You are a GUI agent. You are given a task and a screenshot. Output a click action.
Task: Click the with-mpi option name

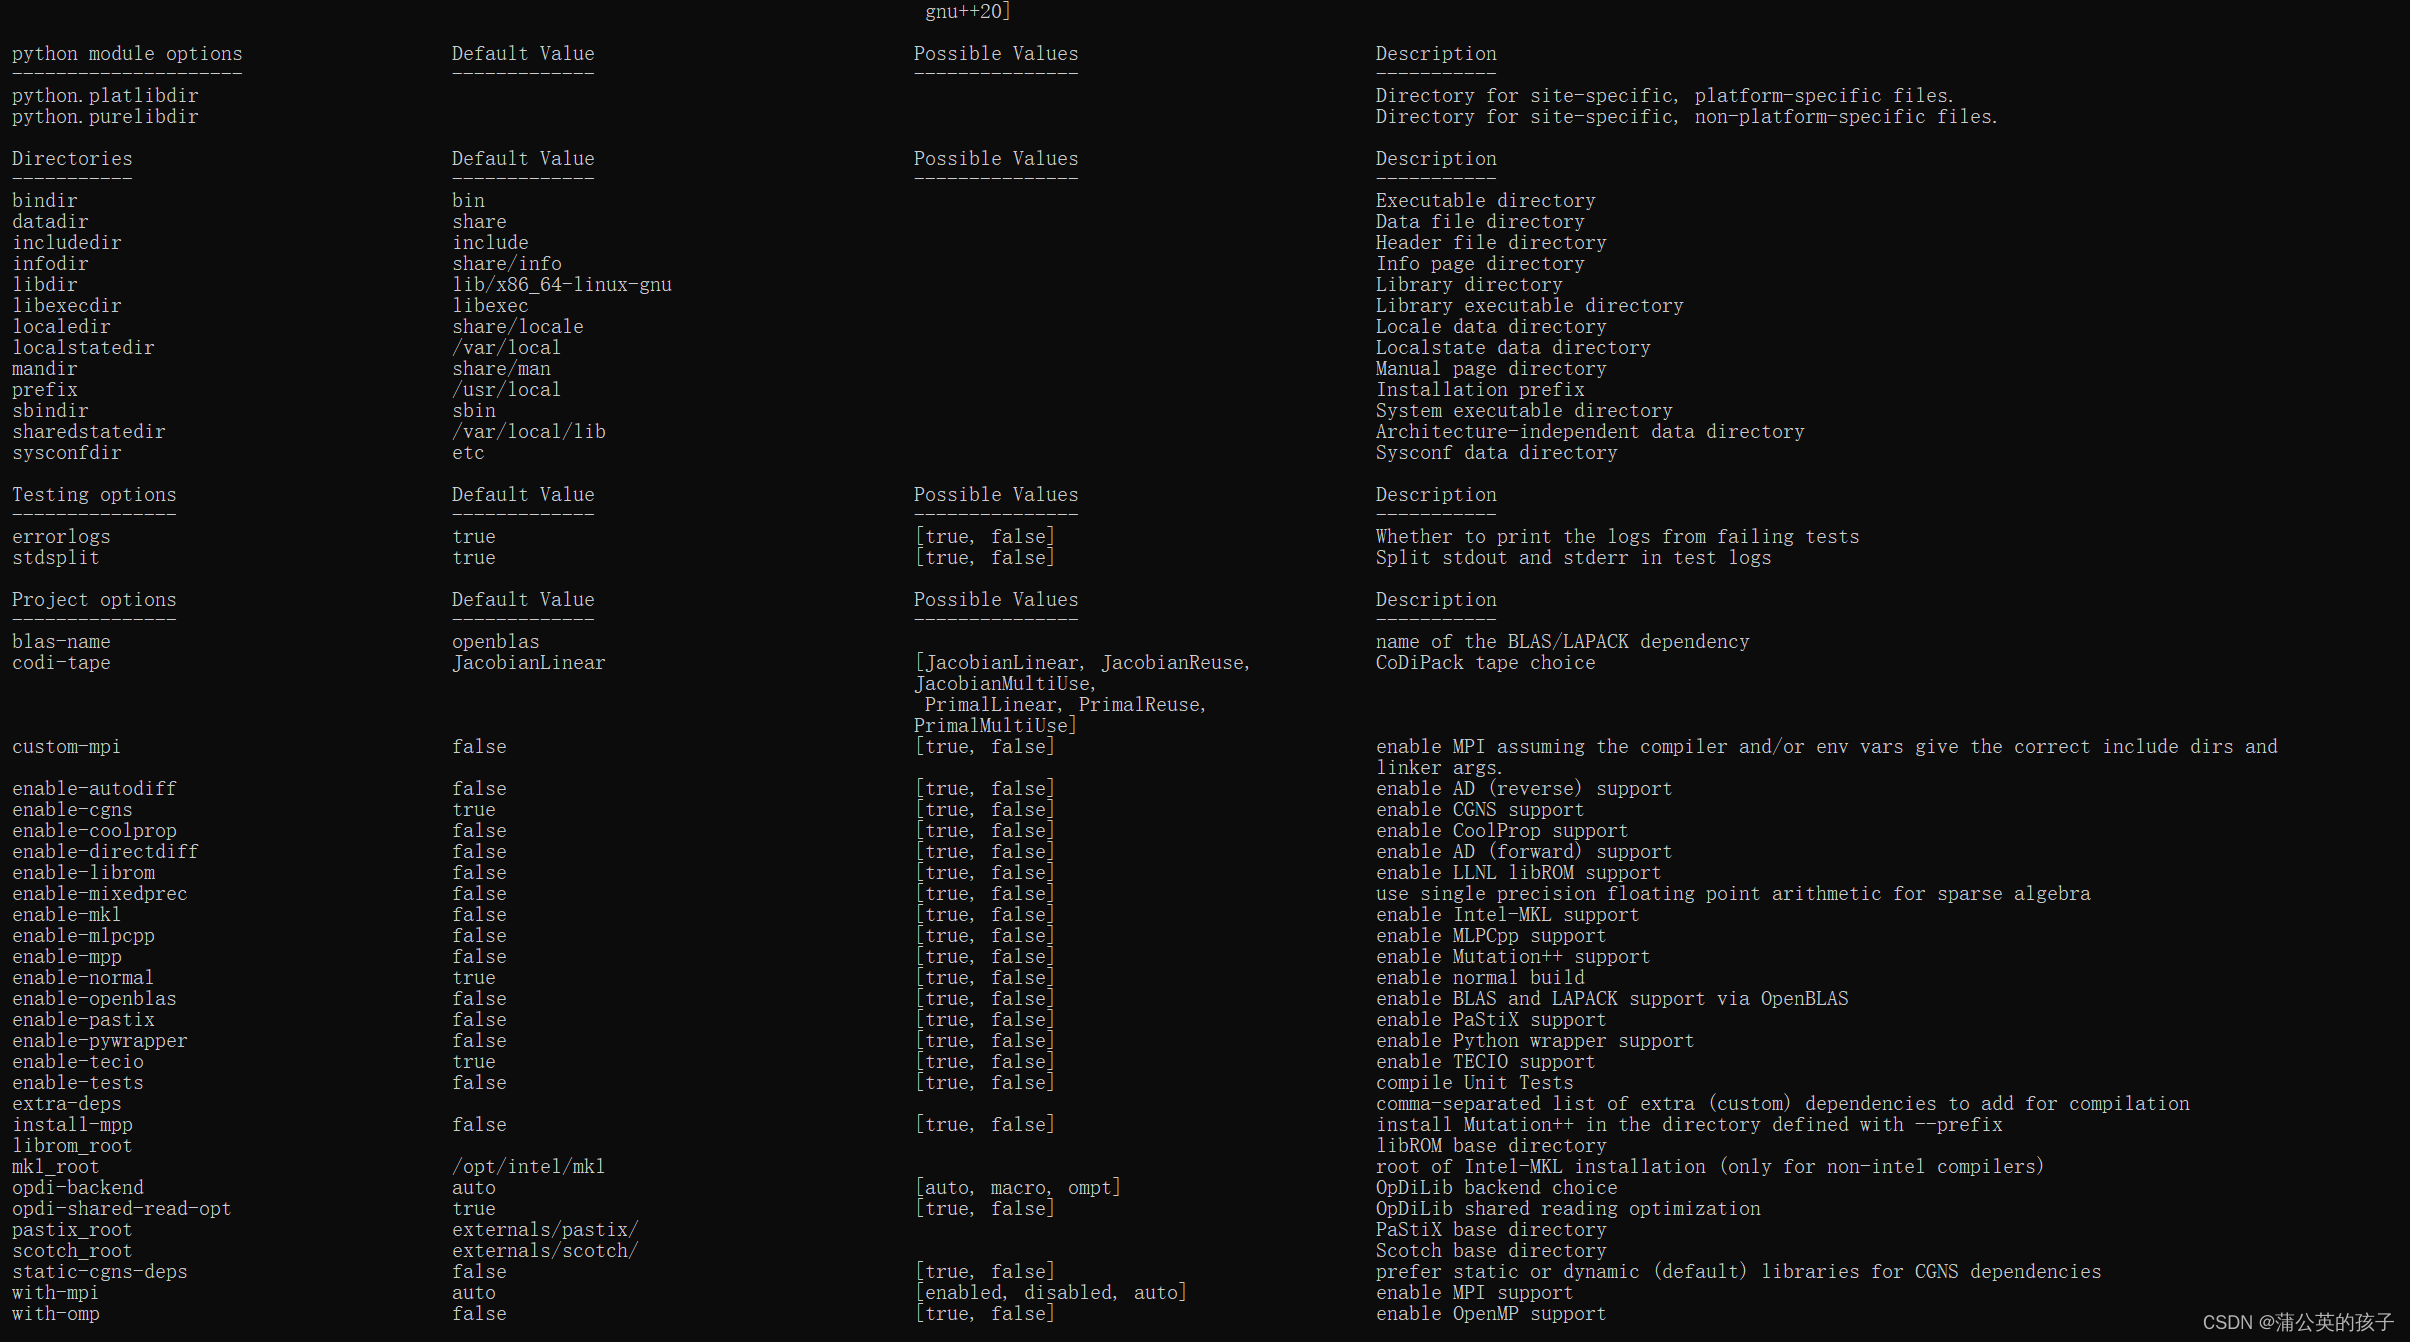pyautogui.click(x=55, y=1293)
